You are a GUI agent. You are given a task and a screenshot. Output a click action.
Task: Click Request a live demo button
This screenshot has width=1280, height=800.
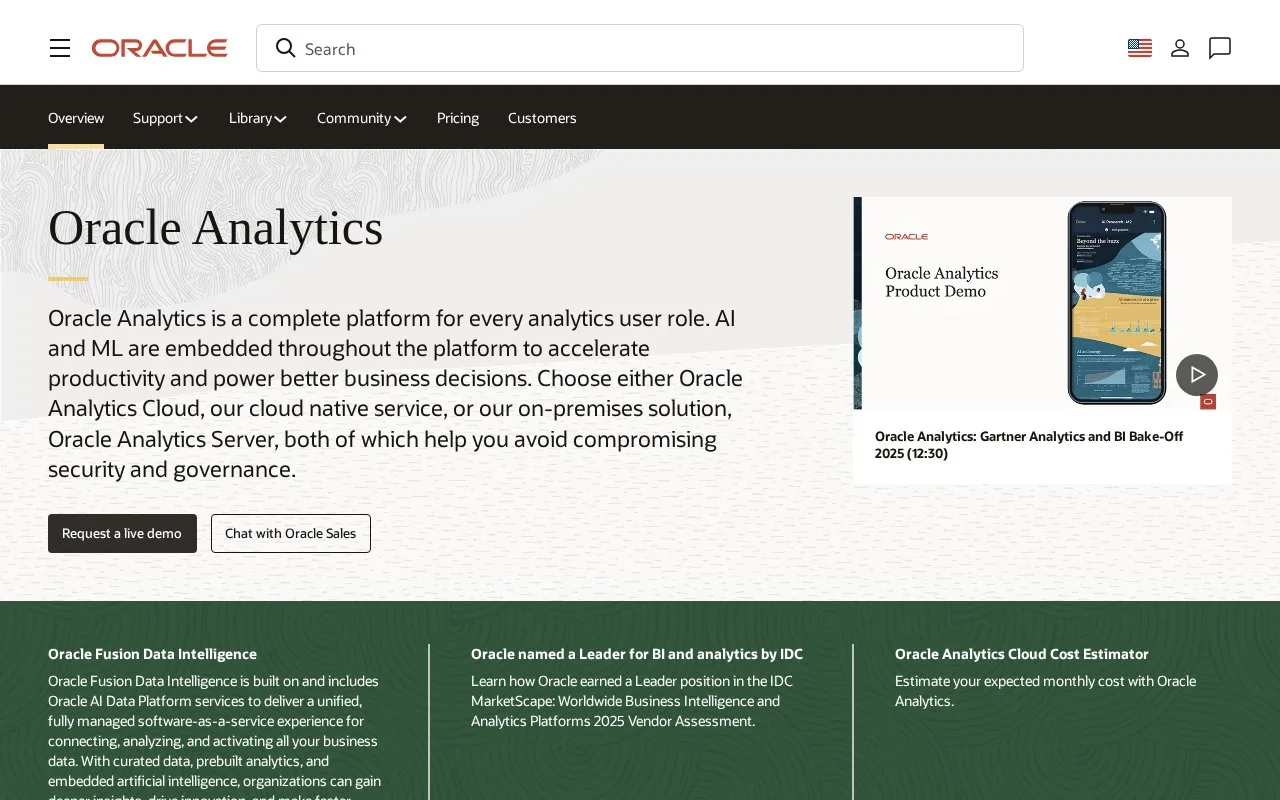pyautogui.click(x=122, y=533)
